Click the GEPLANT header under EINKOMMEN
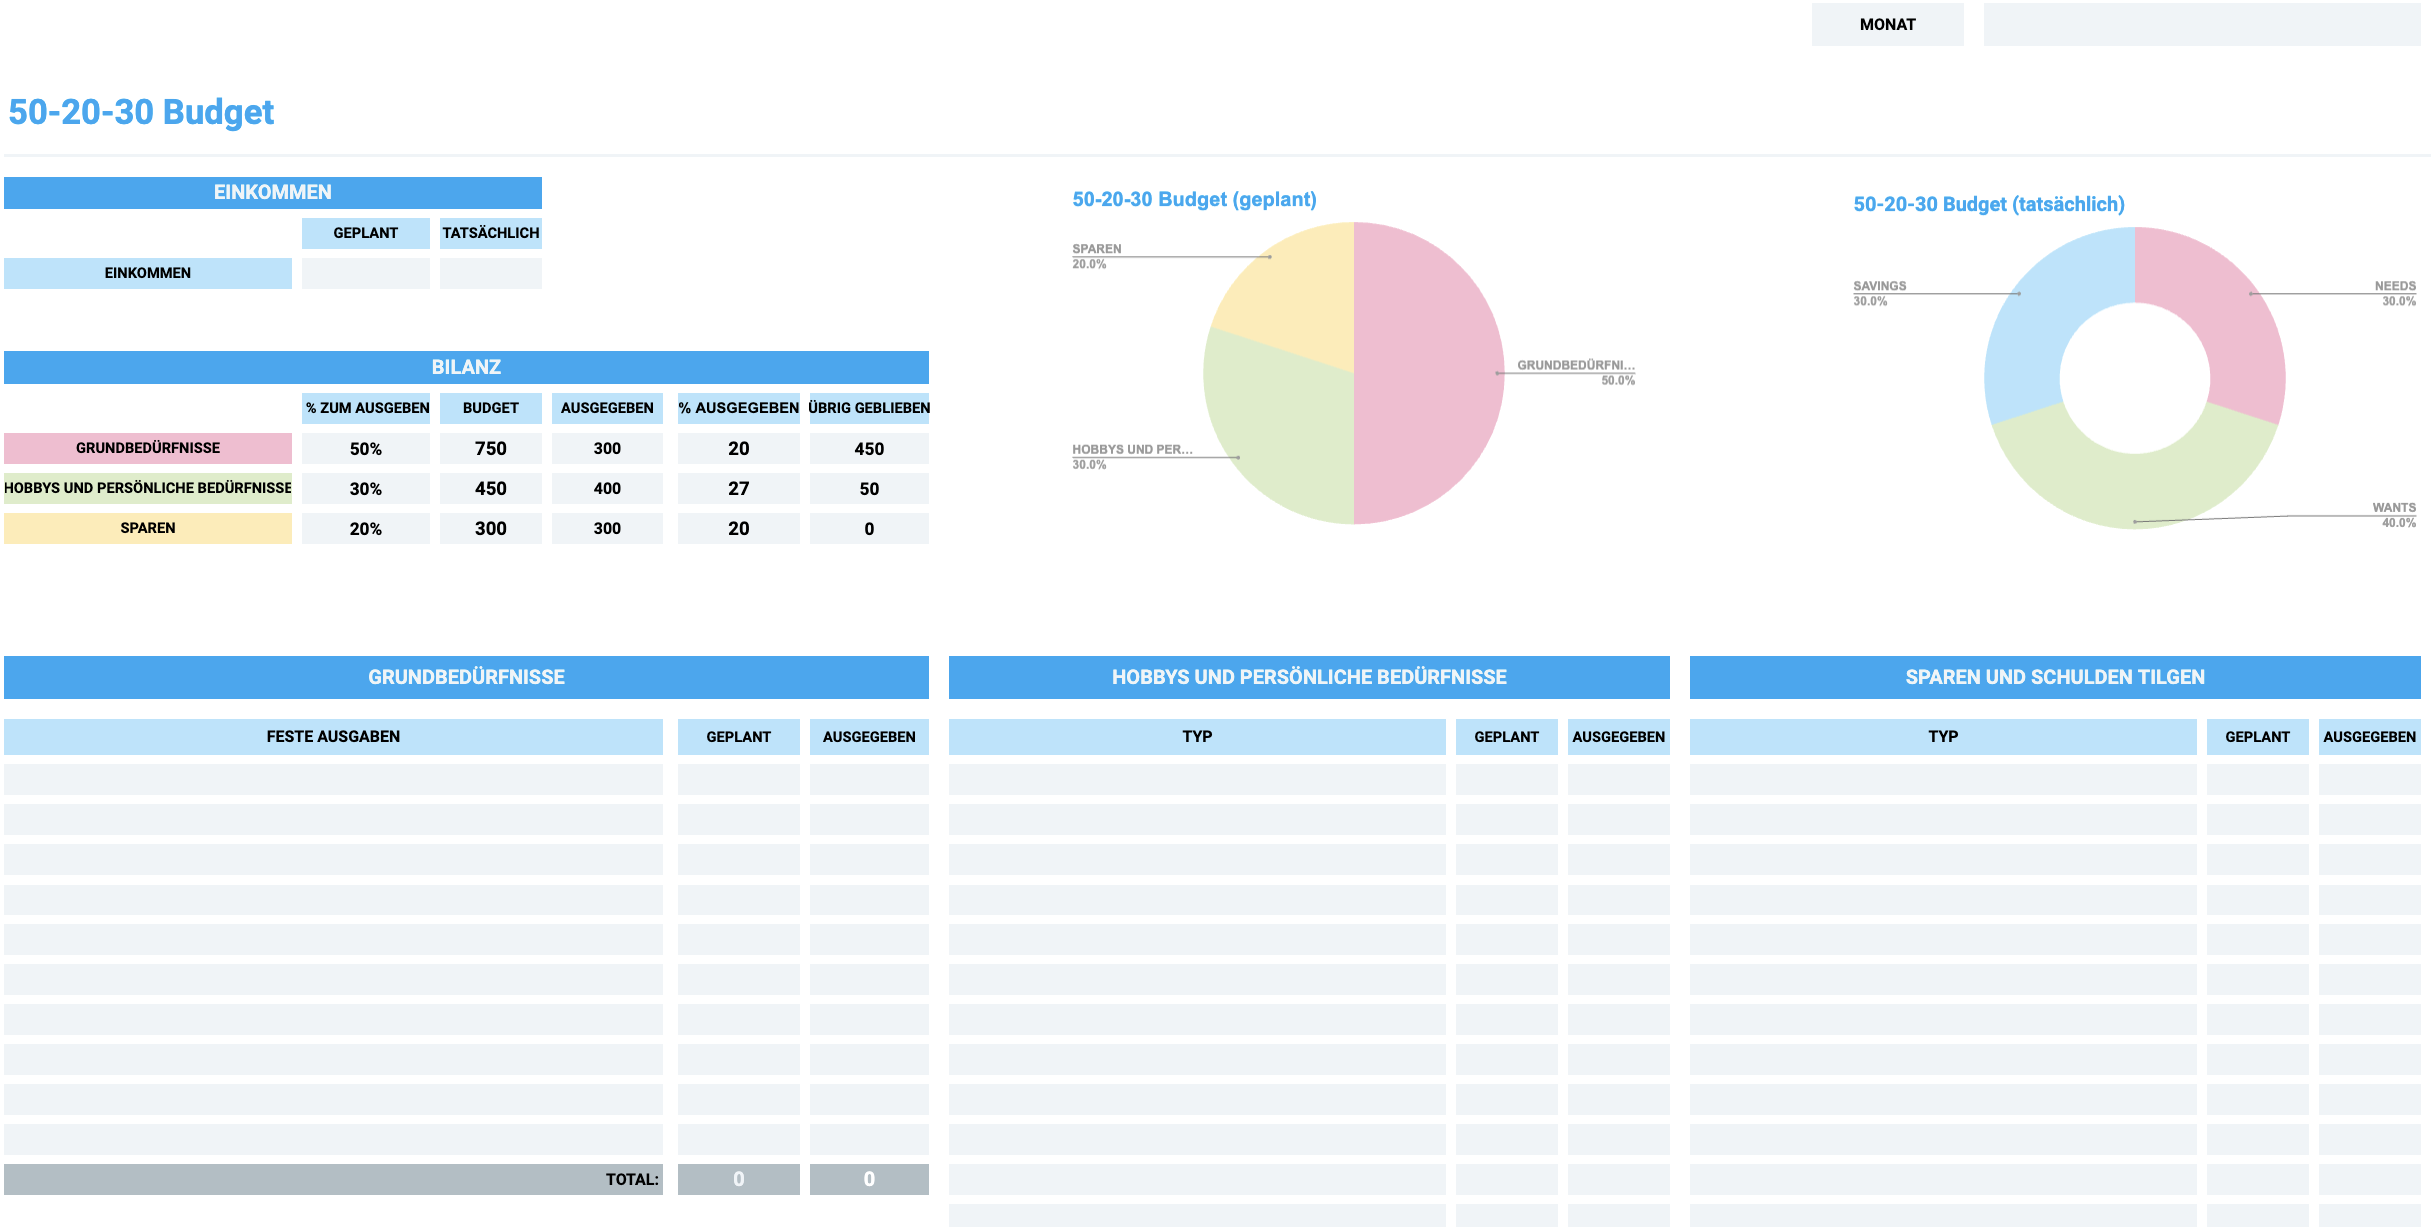 tap(366, 233)
